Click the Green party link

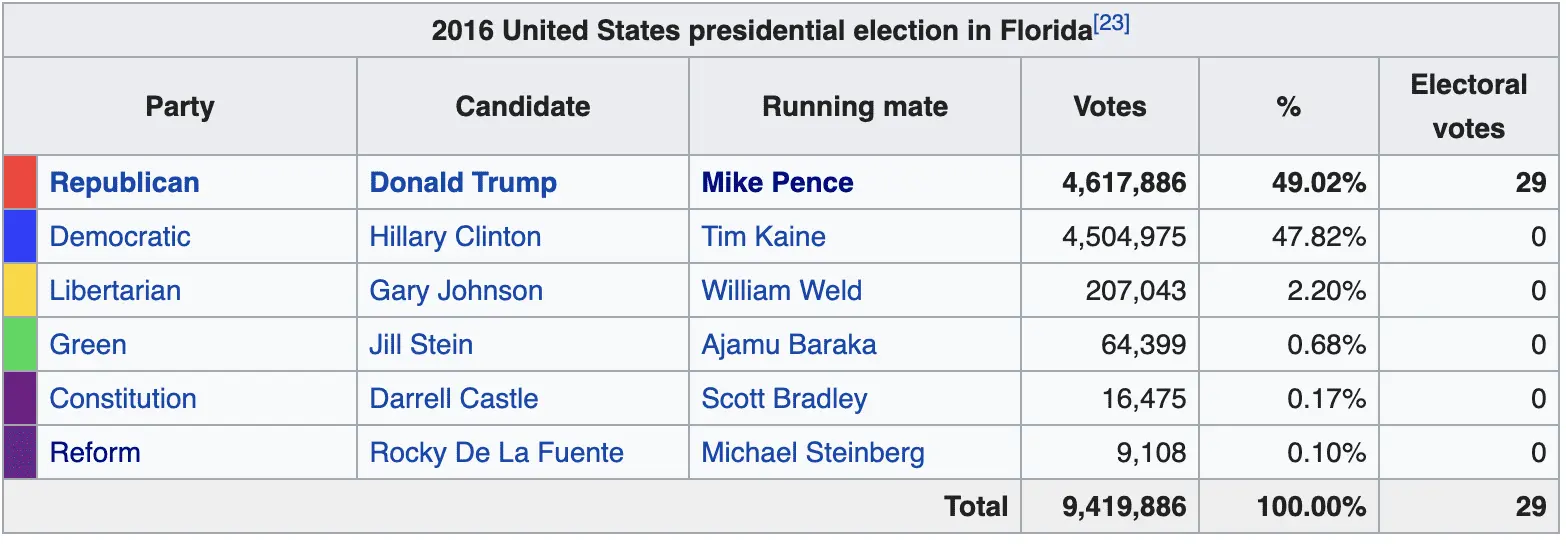click(x=88, y=345)
